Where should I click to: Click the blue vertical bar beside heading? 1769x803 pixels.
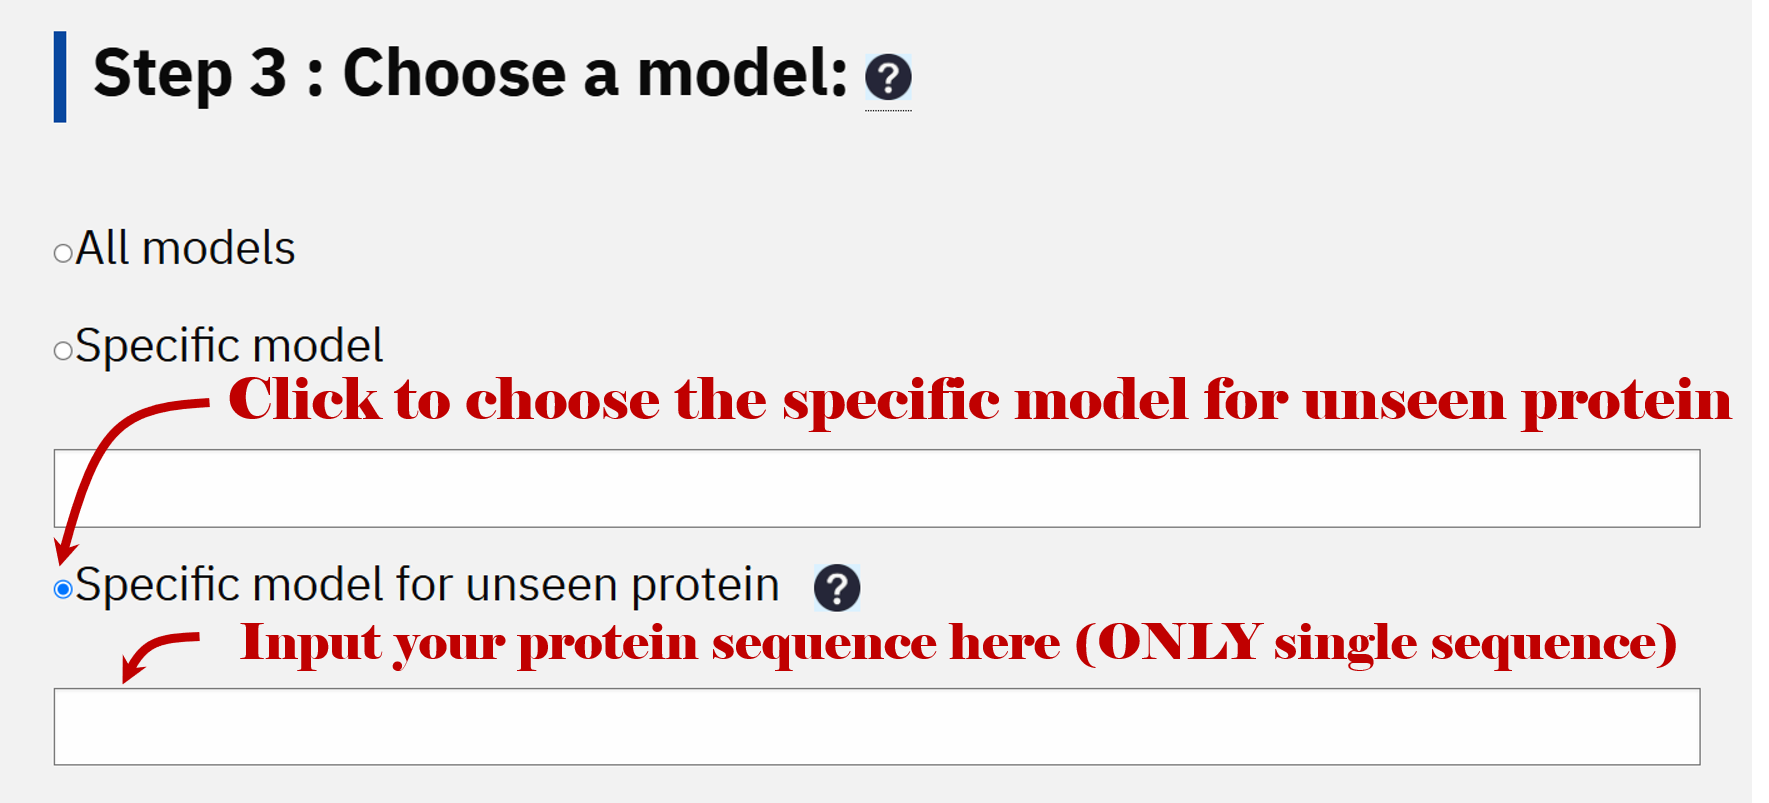[60, 77]
